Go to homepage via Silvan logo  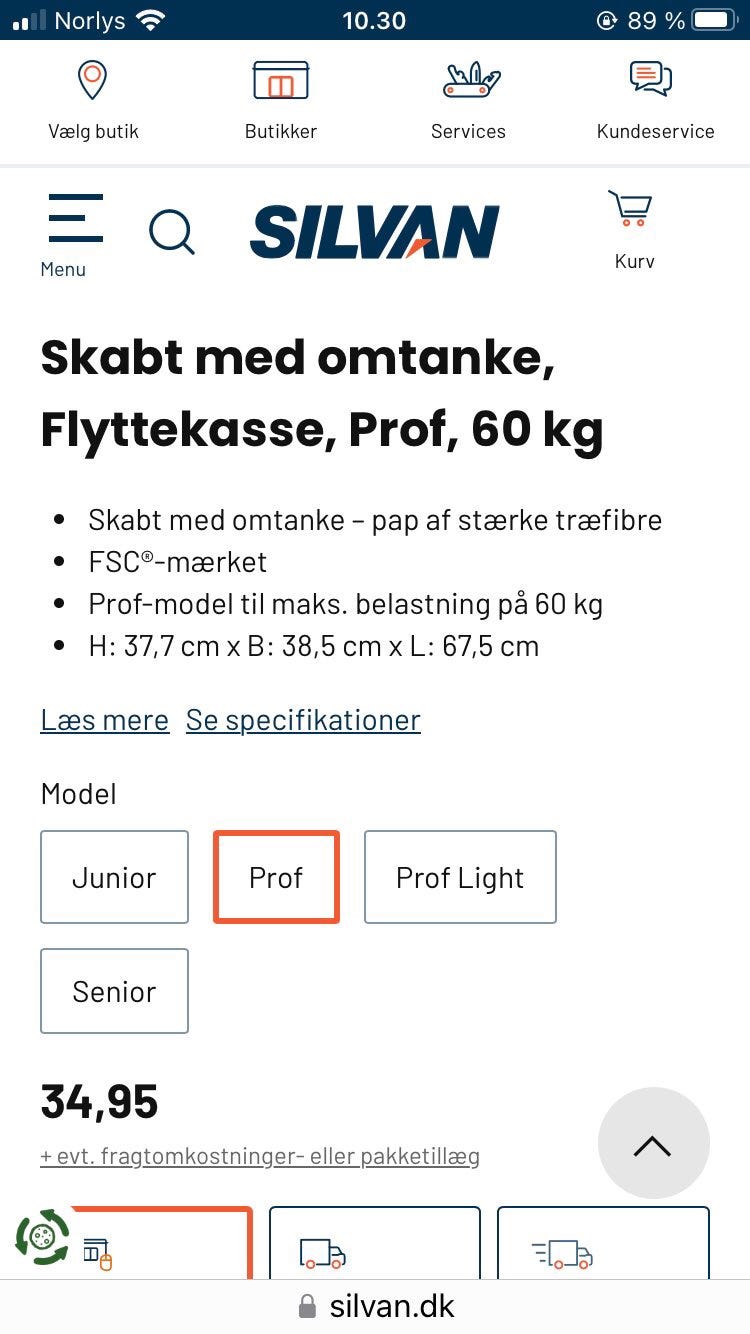[375, 232]
